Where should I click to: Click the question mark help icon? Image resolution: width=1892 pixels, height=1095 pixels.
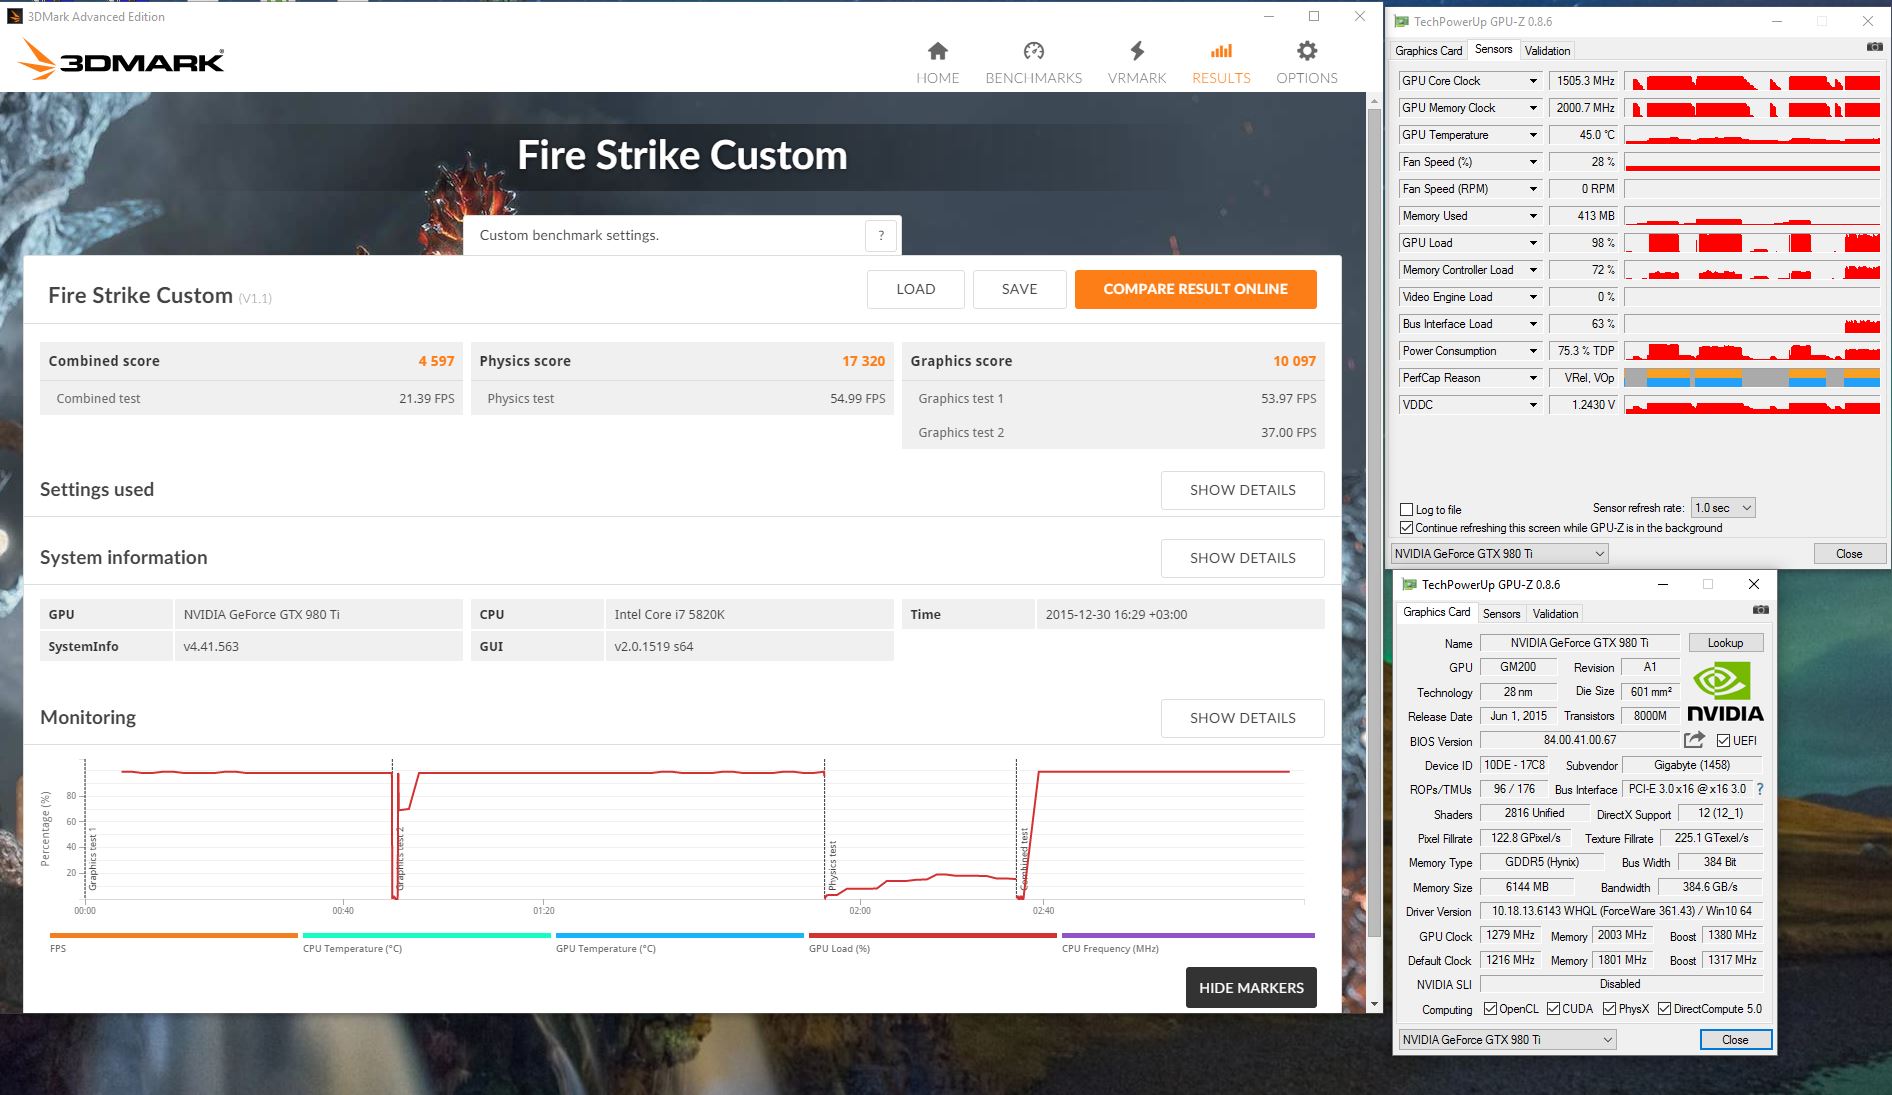(881, 236)
